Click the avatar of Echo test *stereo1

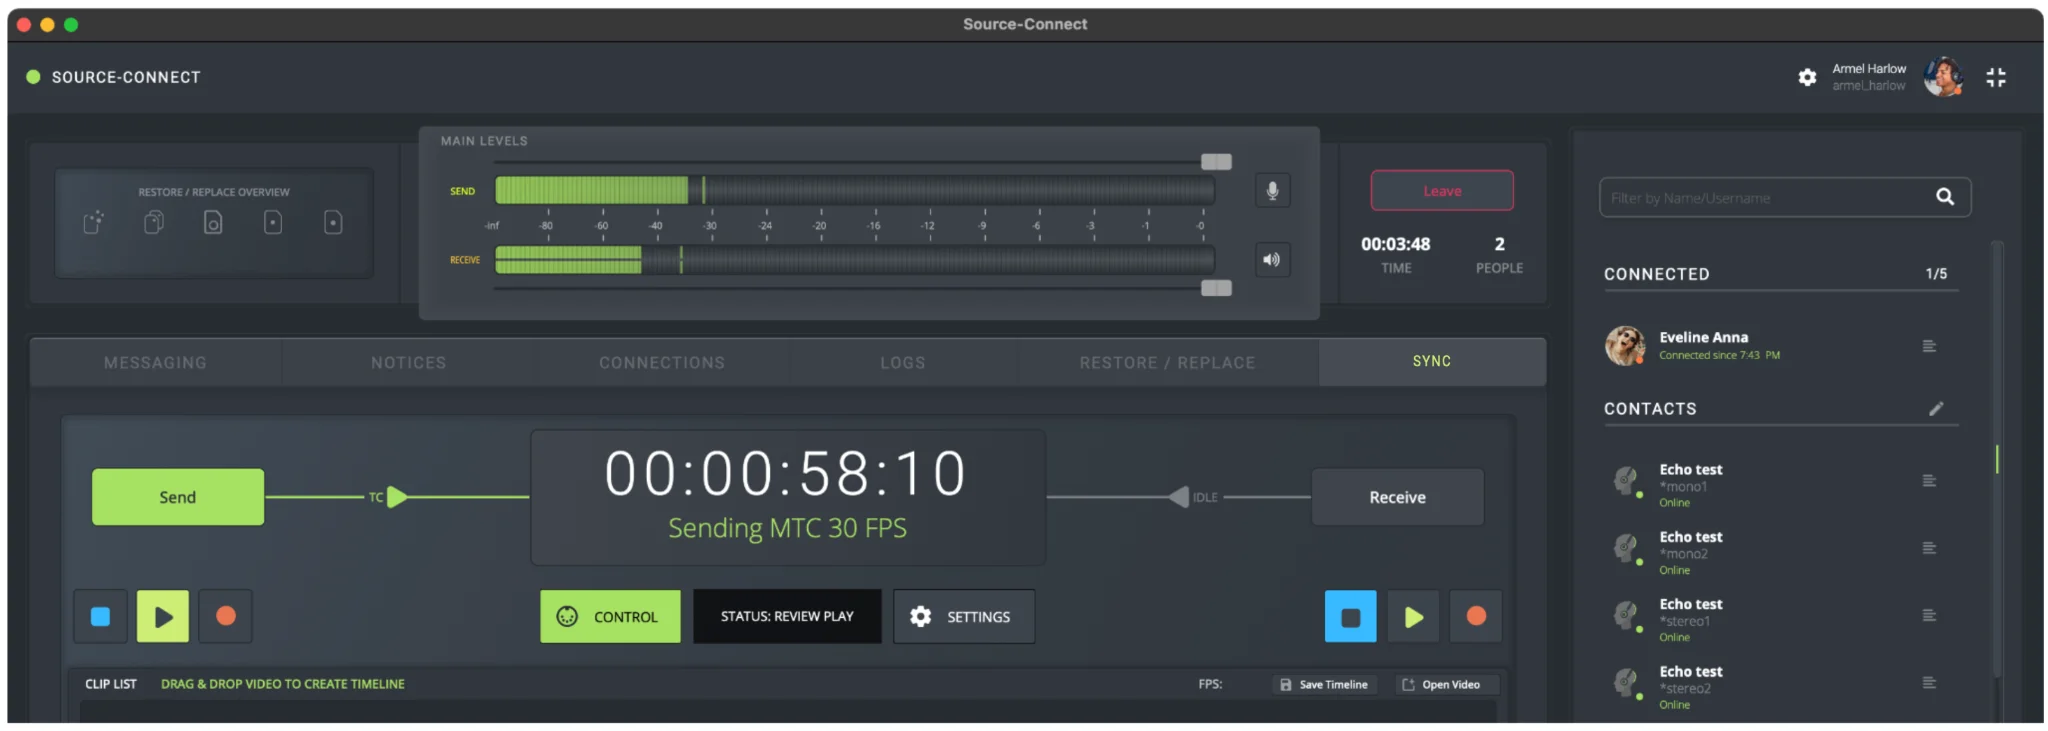(x=1626, y=615)
